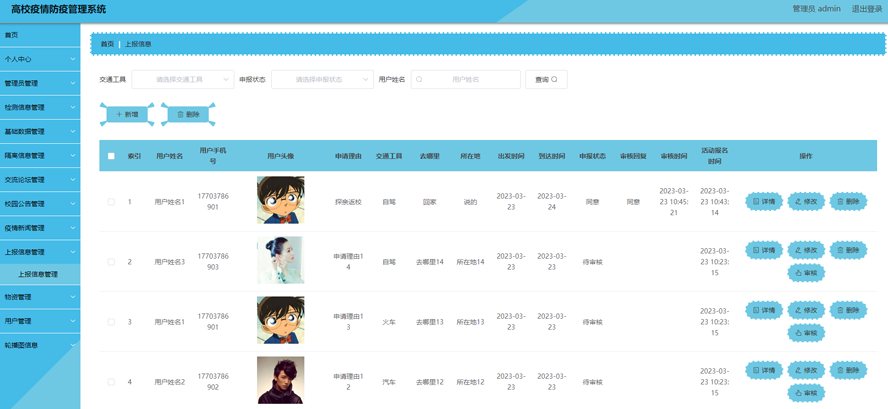Check the checkbox for row index 3

click(x=111, y=322)
